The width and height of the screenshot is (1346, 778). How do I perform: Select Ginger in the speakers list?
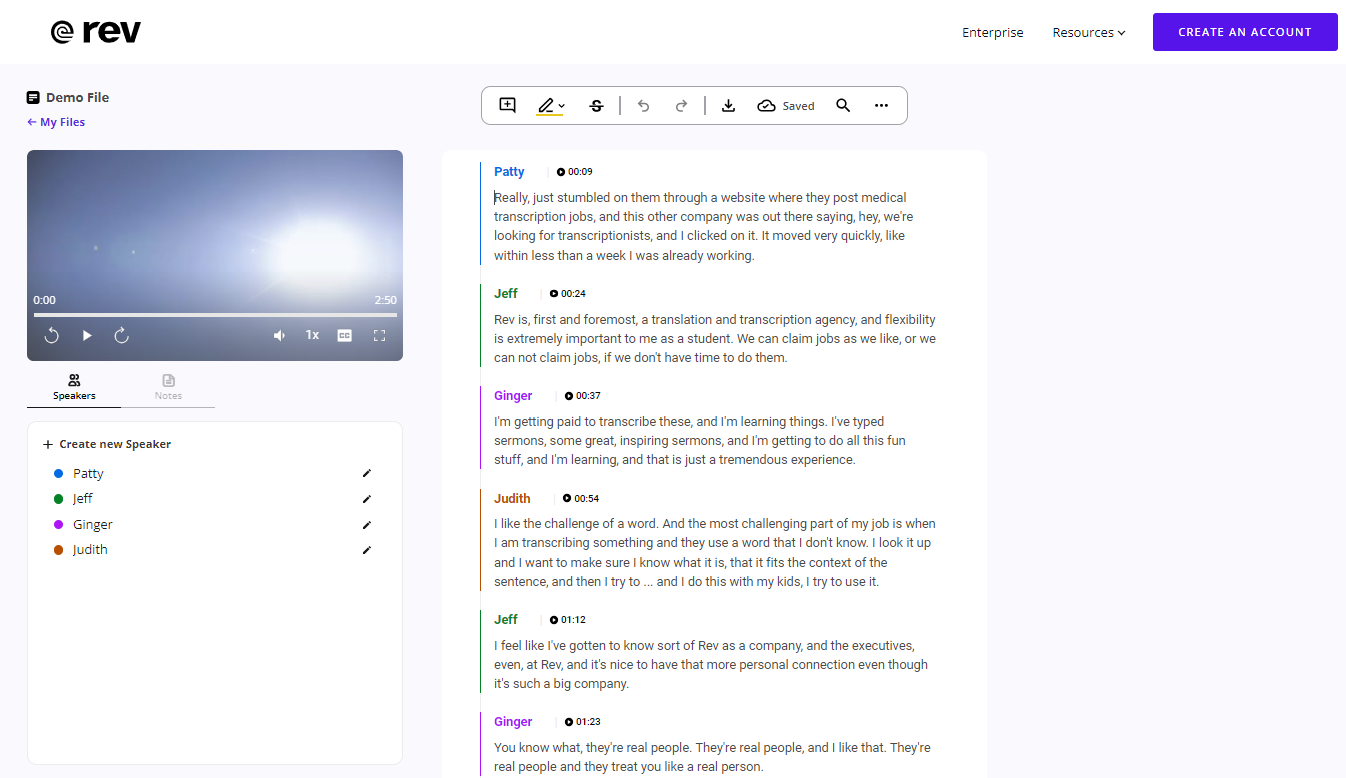point(93,525)
